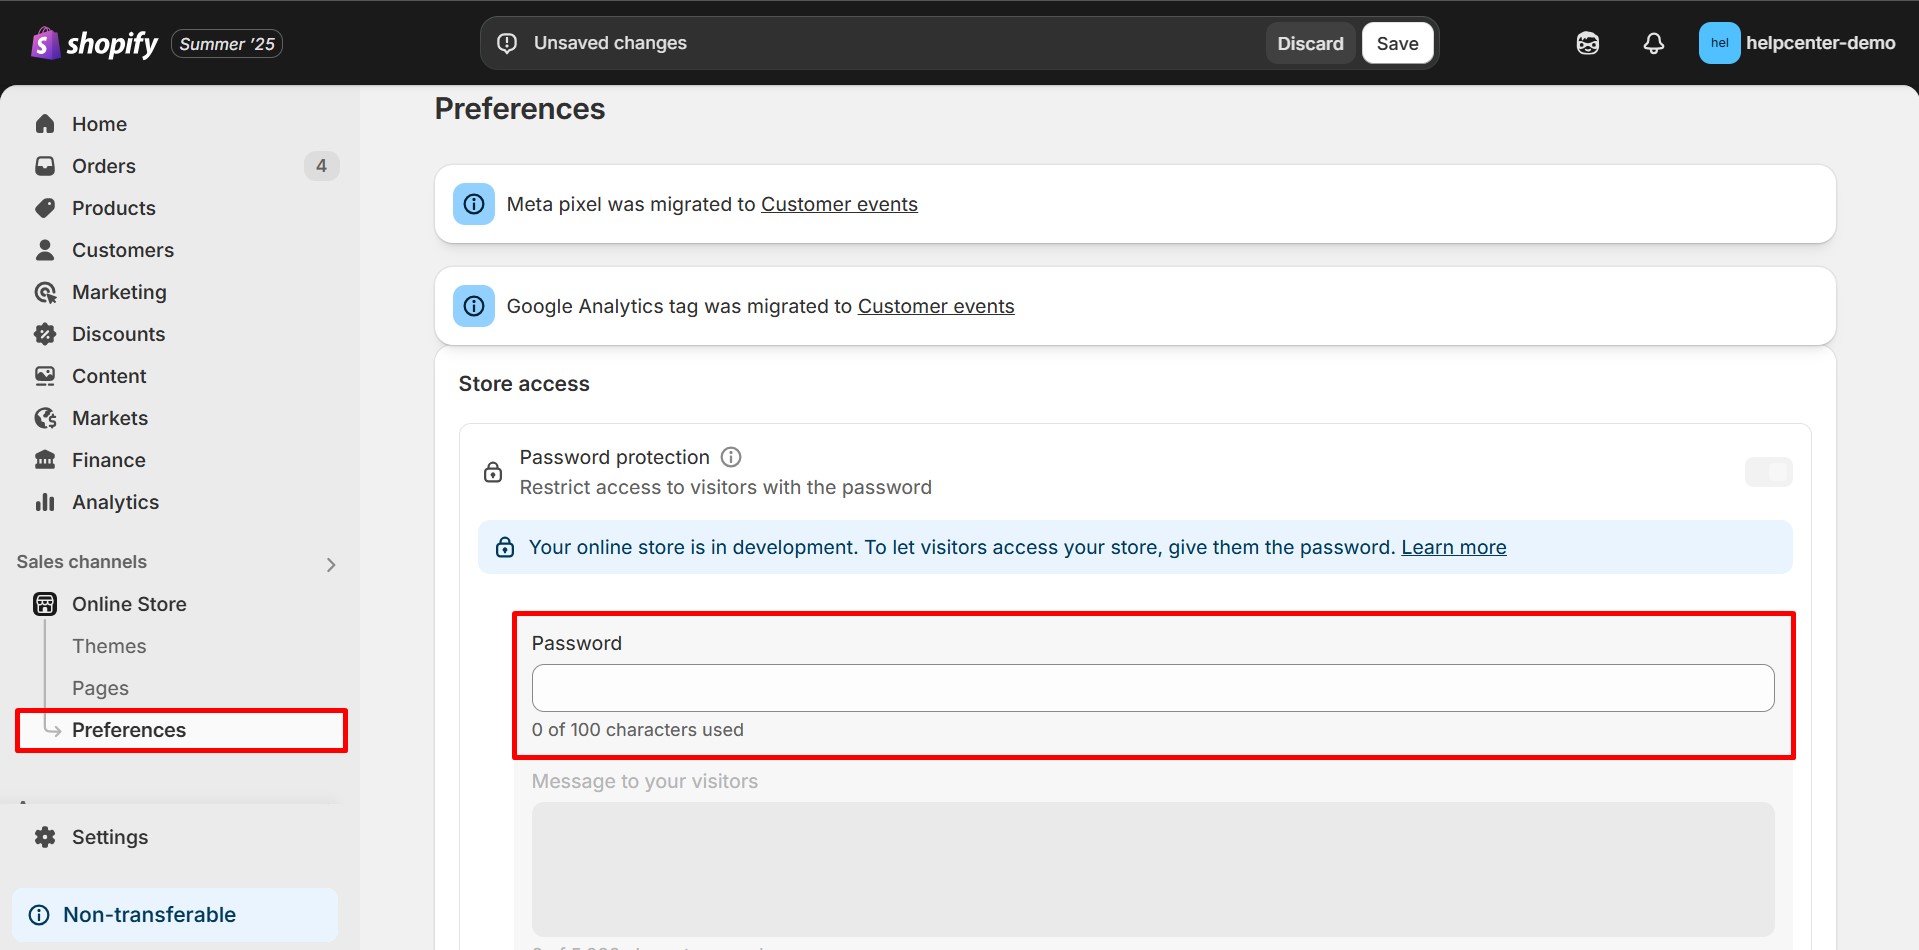Click the Discounts icon in sidebar
1919x950 pixels.
[x=45, y=334]
